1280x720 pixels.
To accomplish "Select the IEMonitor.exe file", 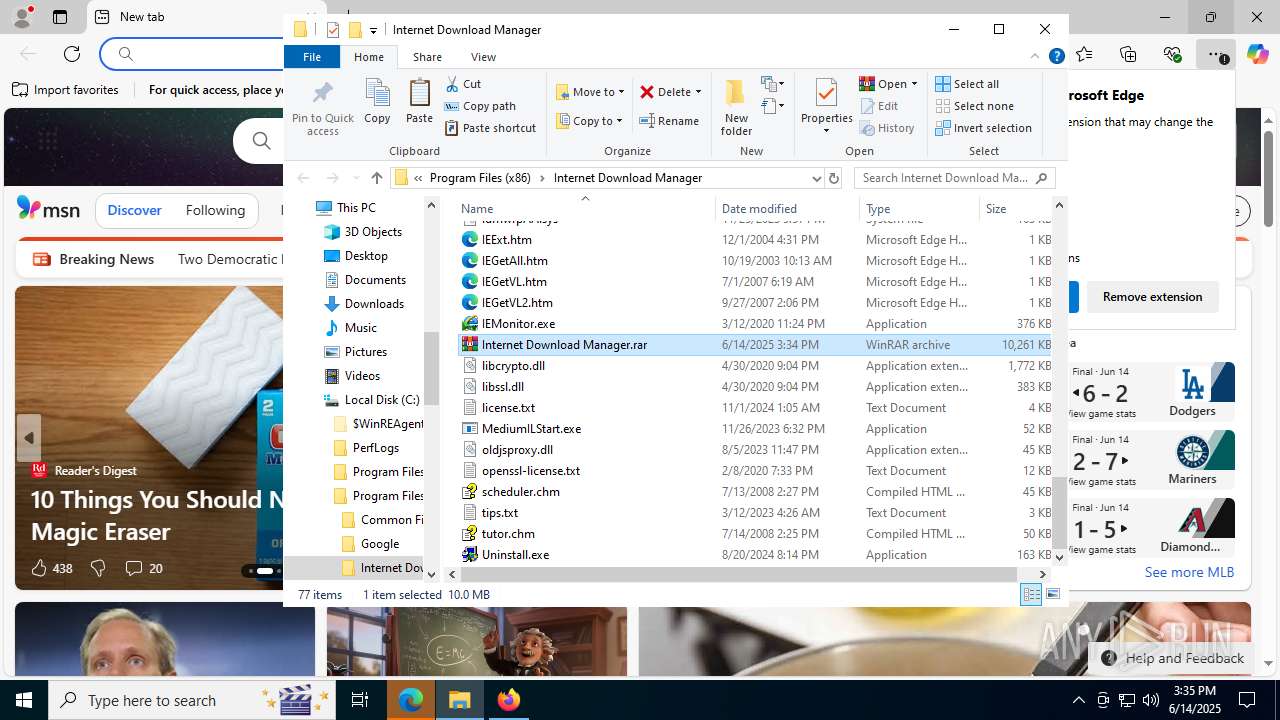I will coord(755,324).
